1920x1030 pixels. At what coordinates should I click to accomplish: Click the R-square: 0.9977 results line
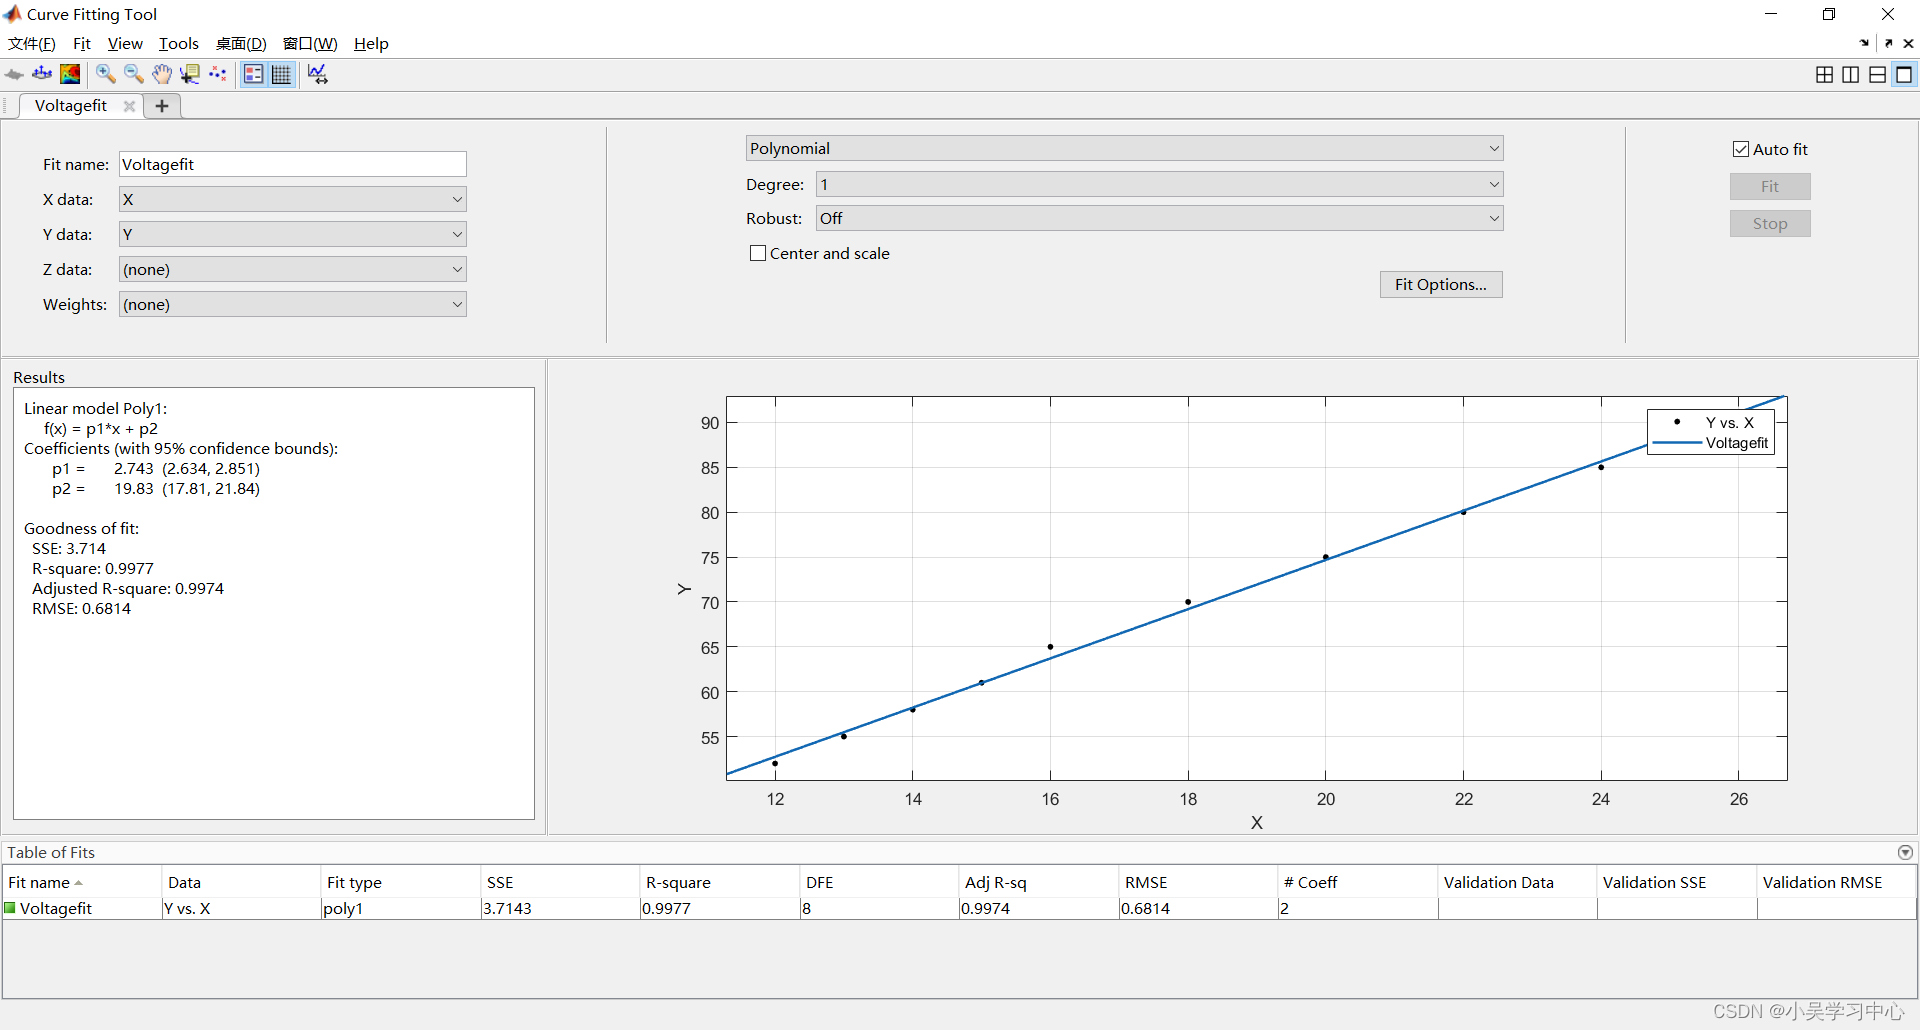[93, 569]
